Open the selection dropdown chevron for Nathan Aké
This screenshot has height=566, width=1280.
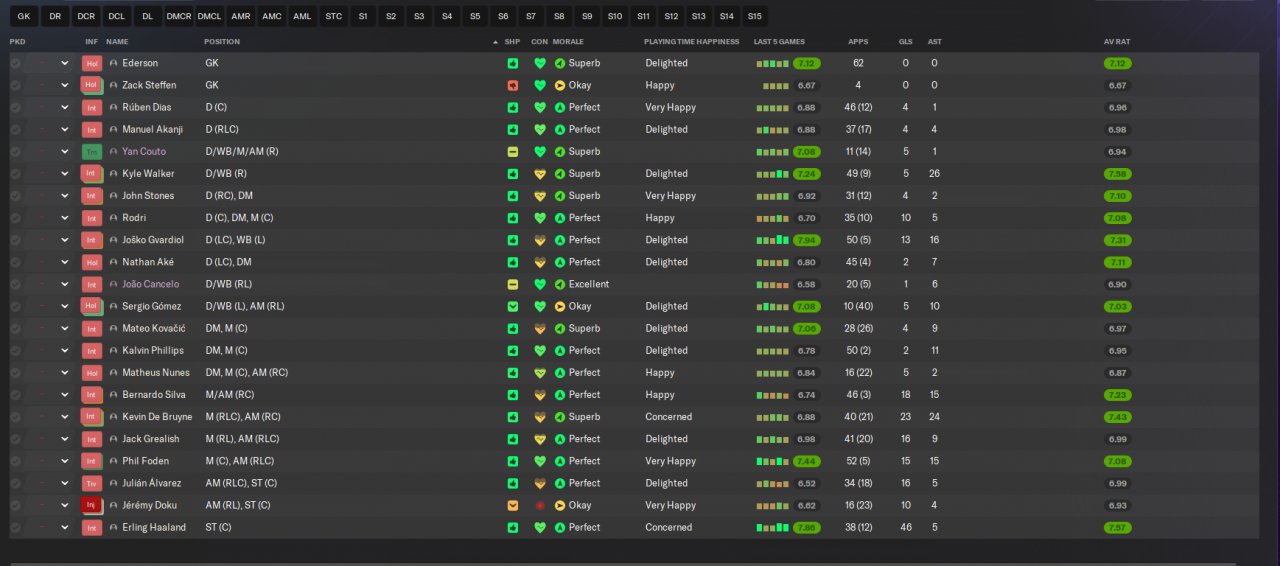pos(65,262)
